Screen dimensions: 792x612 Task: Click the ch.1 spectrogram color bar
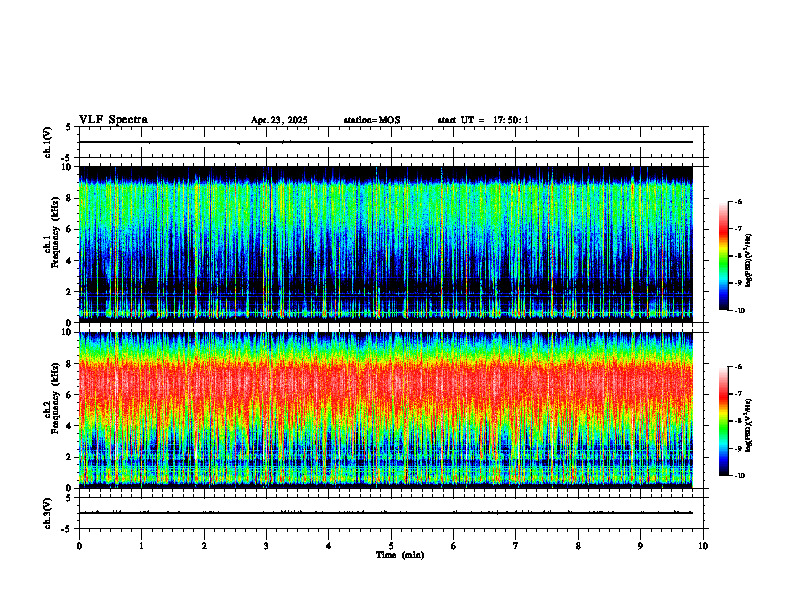click(x=723, y=256)
